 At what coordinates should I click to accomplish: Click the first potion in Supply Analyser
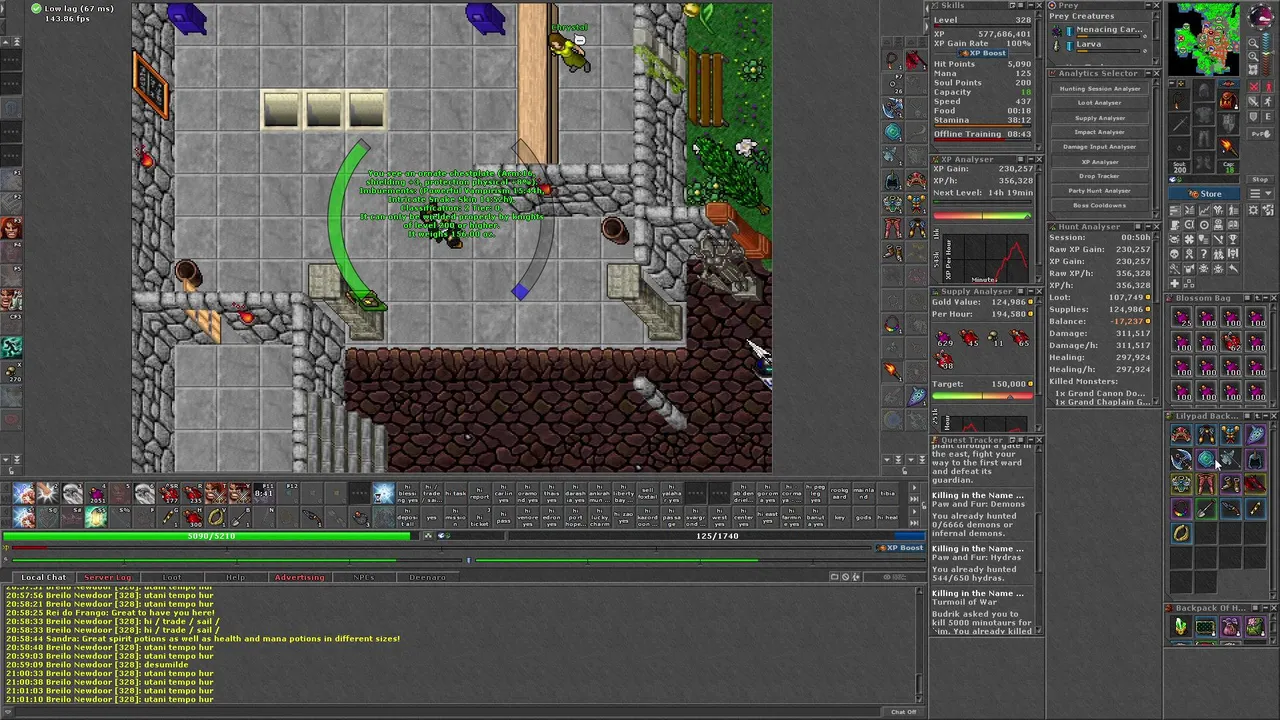point(945,337)
